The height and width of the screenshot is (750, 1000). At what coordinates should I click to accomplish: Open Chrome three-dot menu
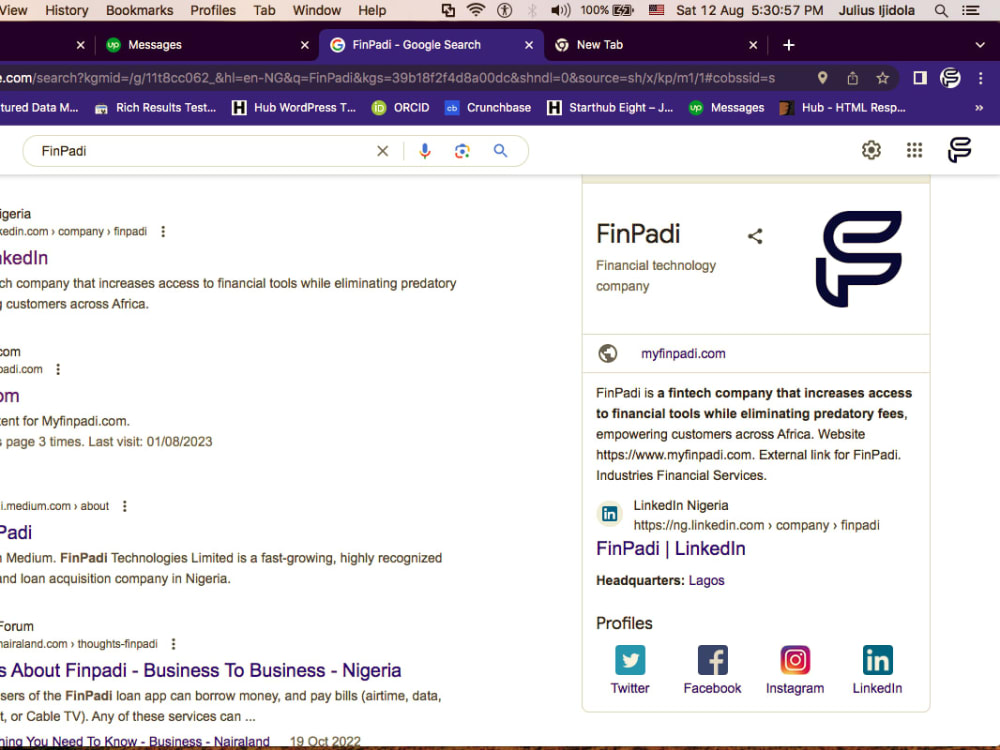coord(981,78)
